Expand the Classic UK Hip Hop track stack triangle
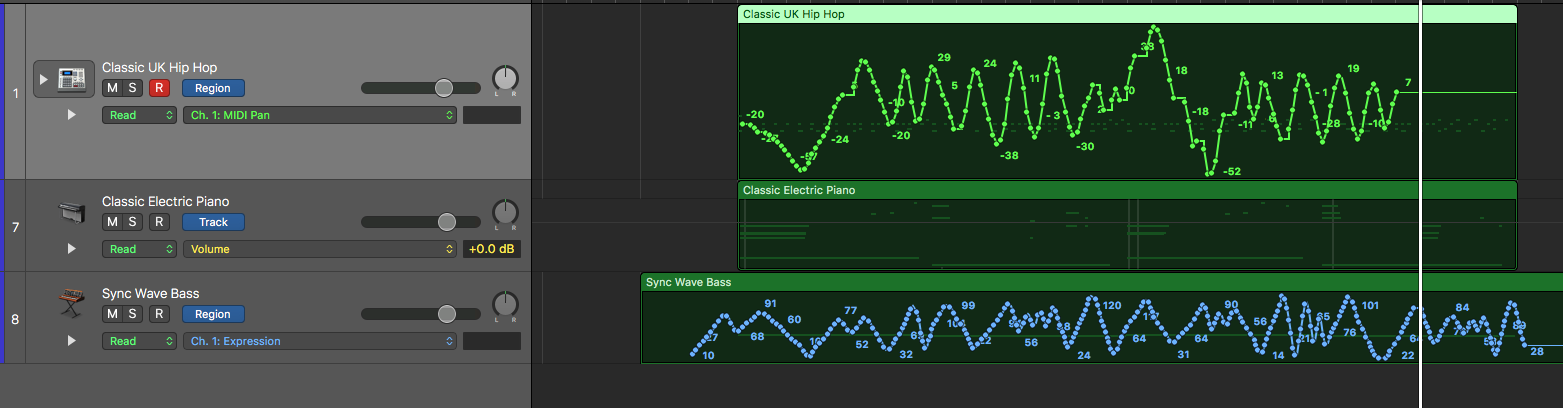 pos(43,79)
